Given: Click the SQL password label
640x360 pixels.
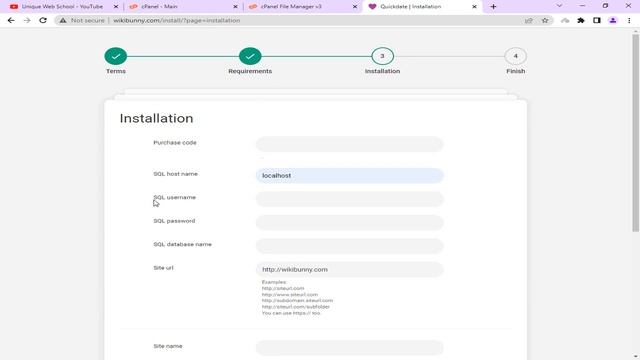Looking at the screenshot, I should 174,221.
